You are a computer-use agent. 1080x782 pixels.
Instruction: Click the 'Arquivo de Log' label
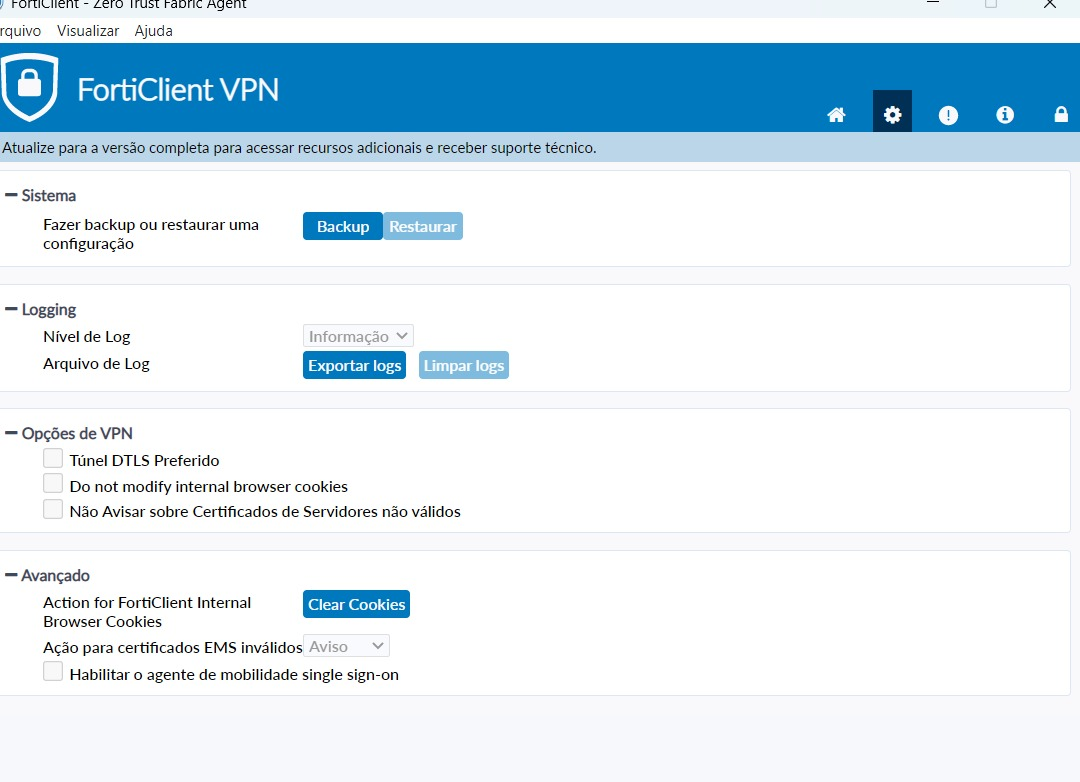click(x=96, y=364)
